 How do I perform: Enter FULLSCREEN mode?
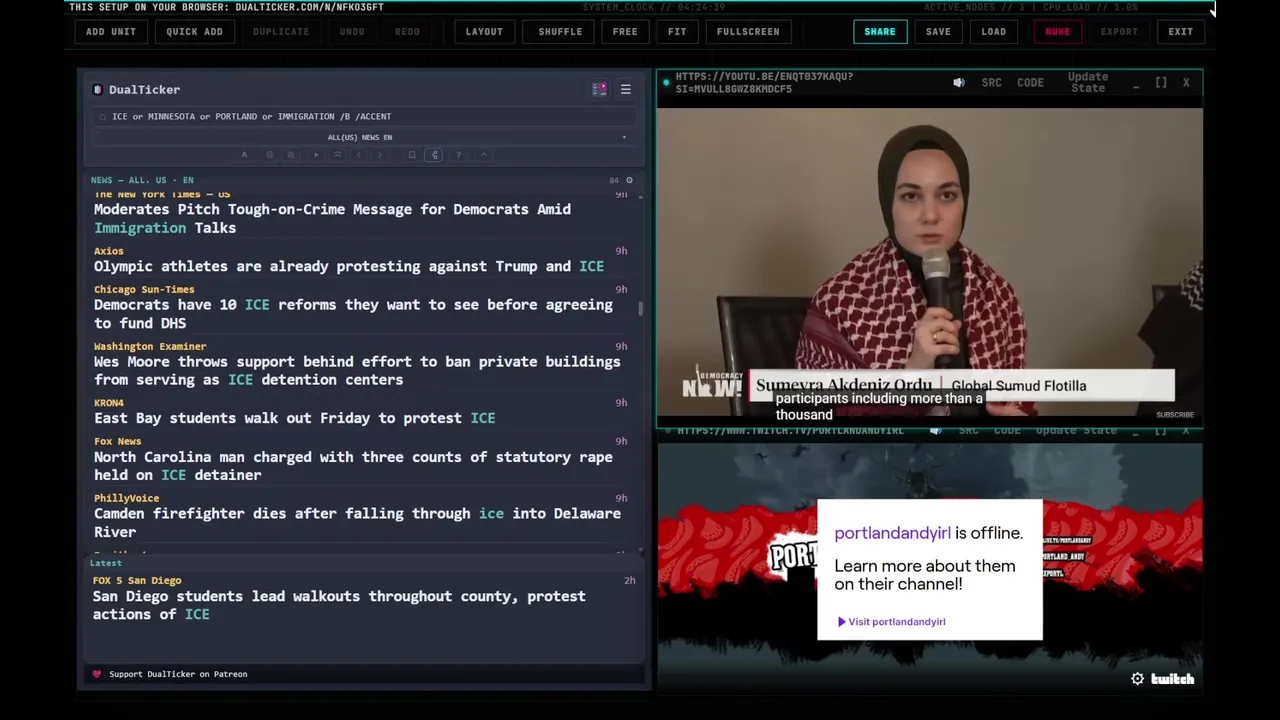[x=748, y=32]
